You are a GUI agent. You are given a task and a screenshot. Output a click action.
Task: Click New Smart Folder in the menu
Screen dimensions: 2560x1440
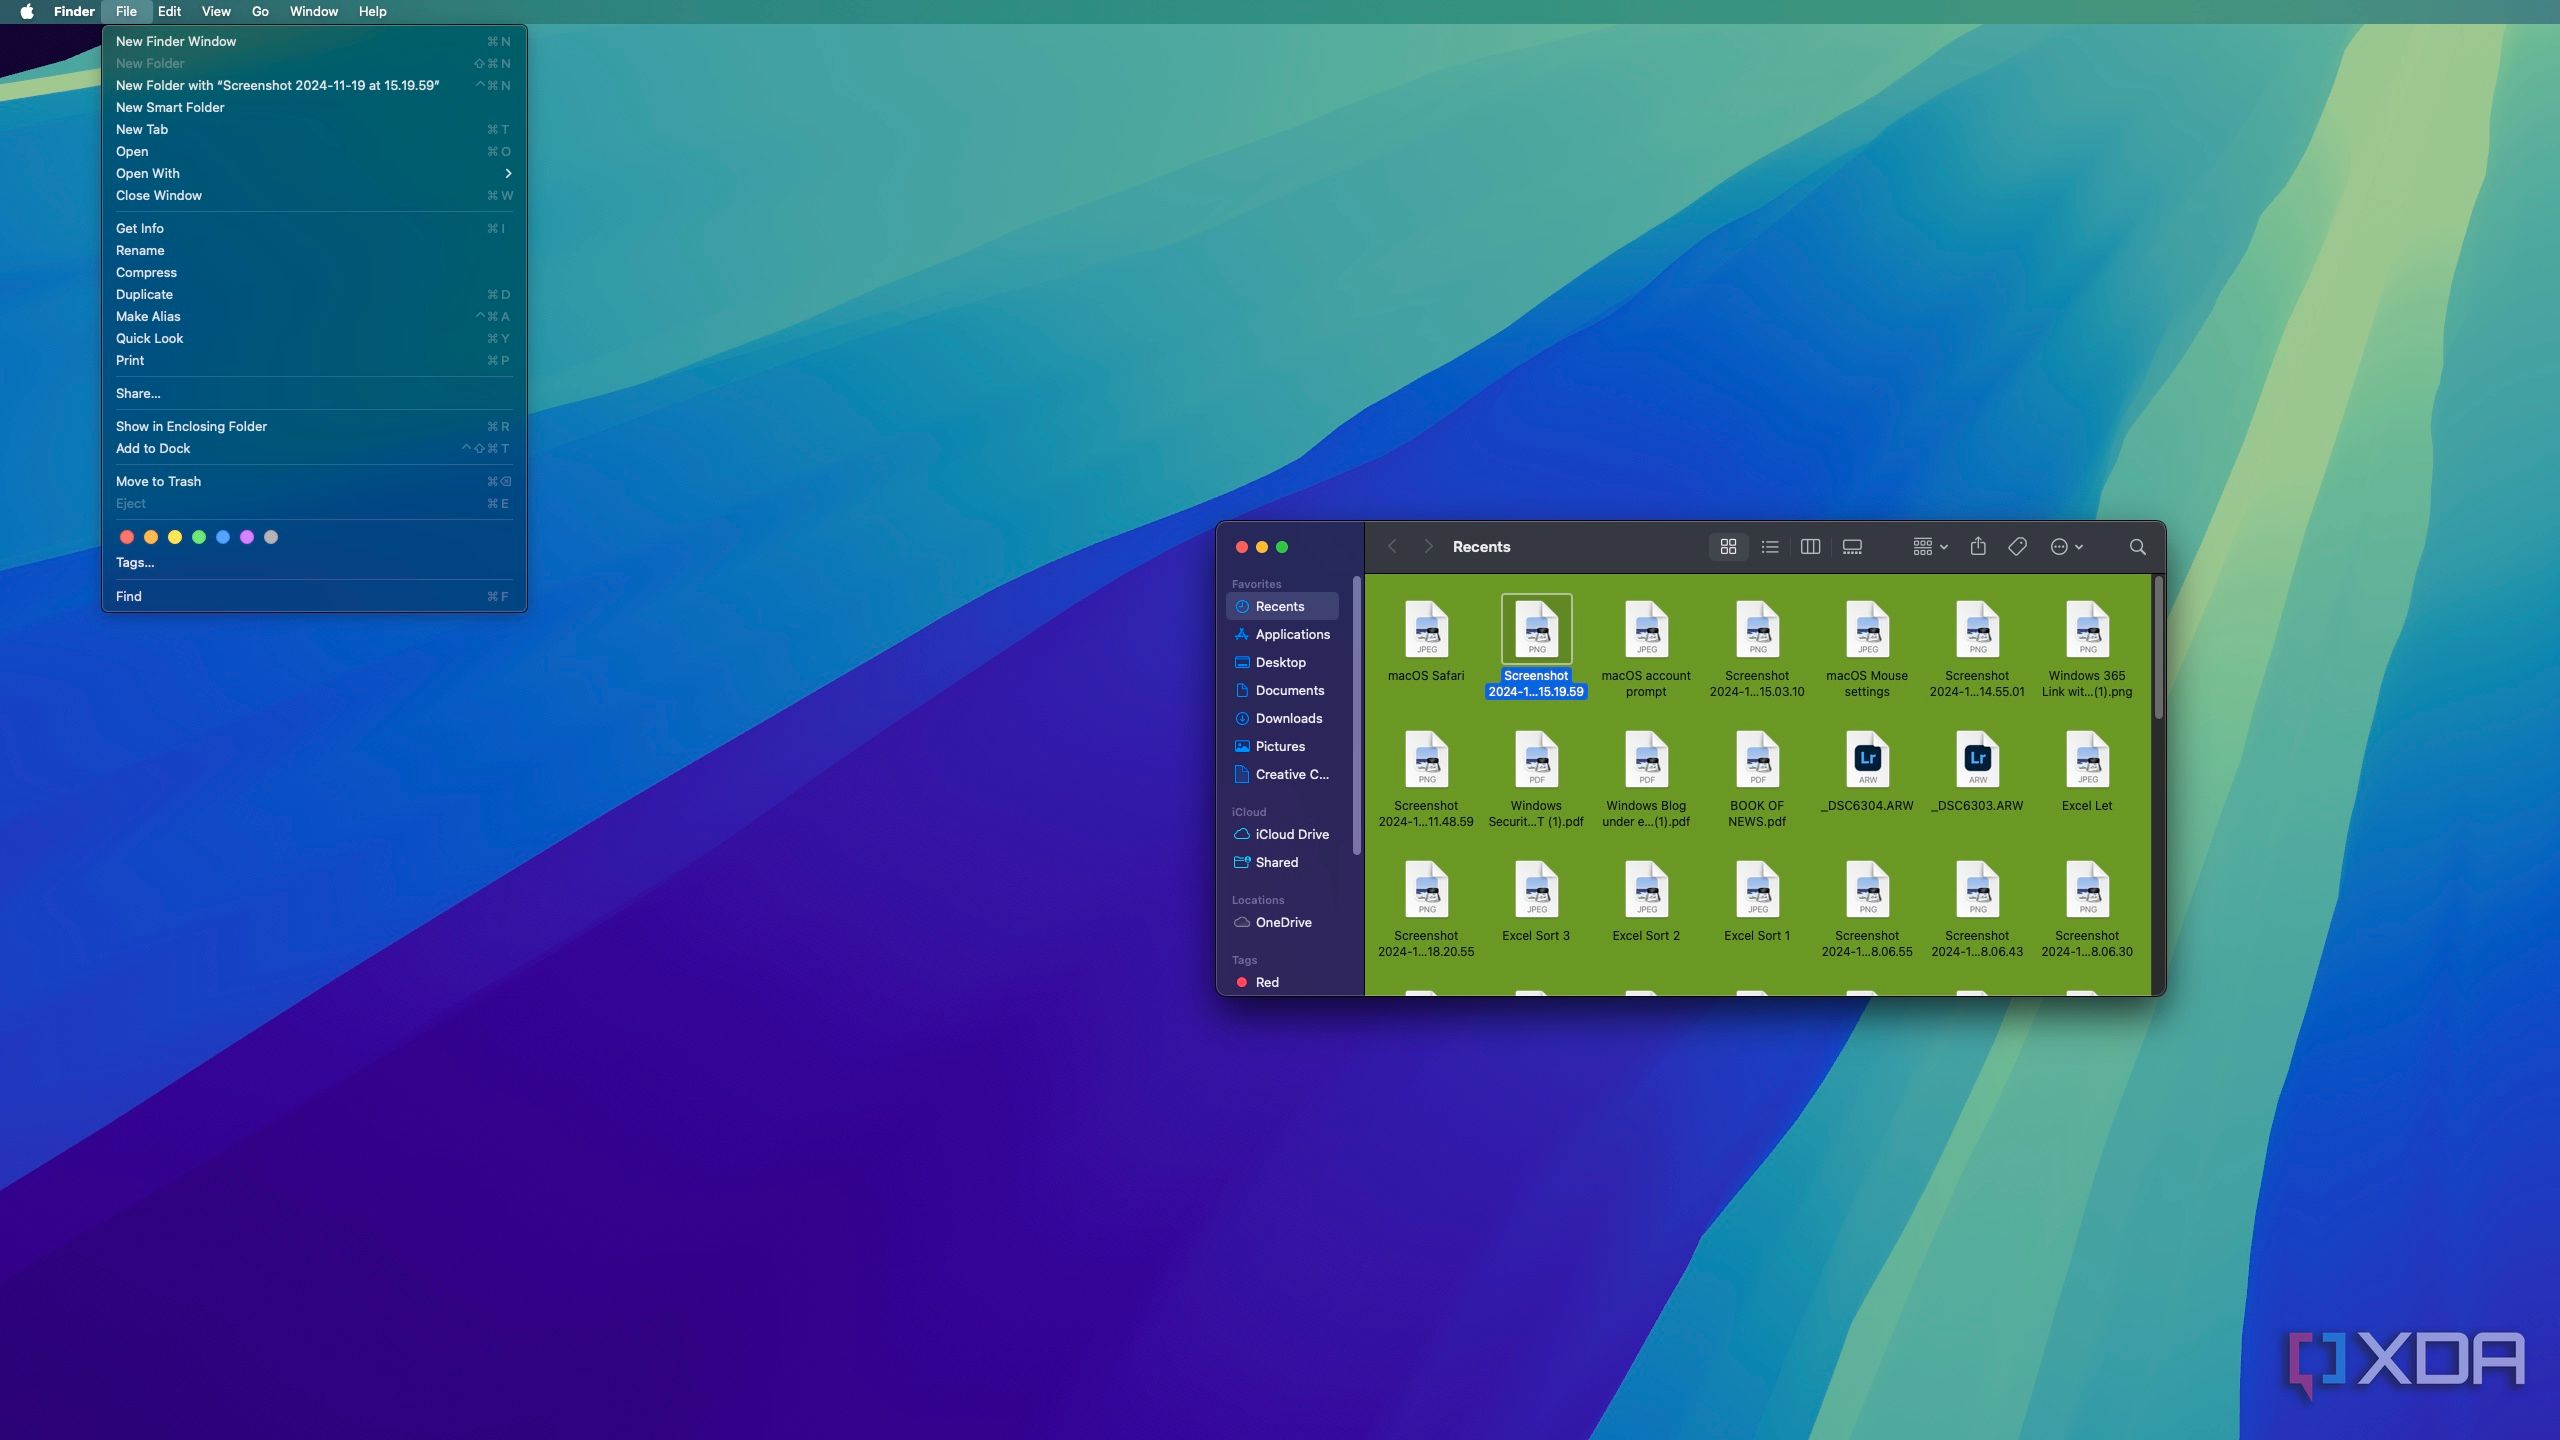click(170, 107)
